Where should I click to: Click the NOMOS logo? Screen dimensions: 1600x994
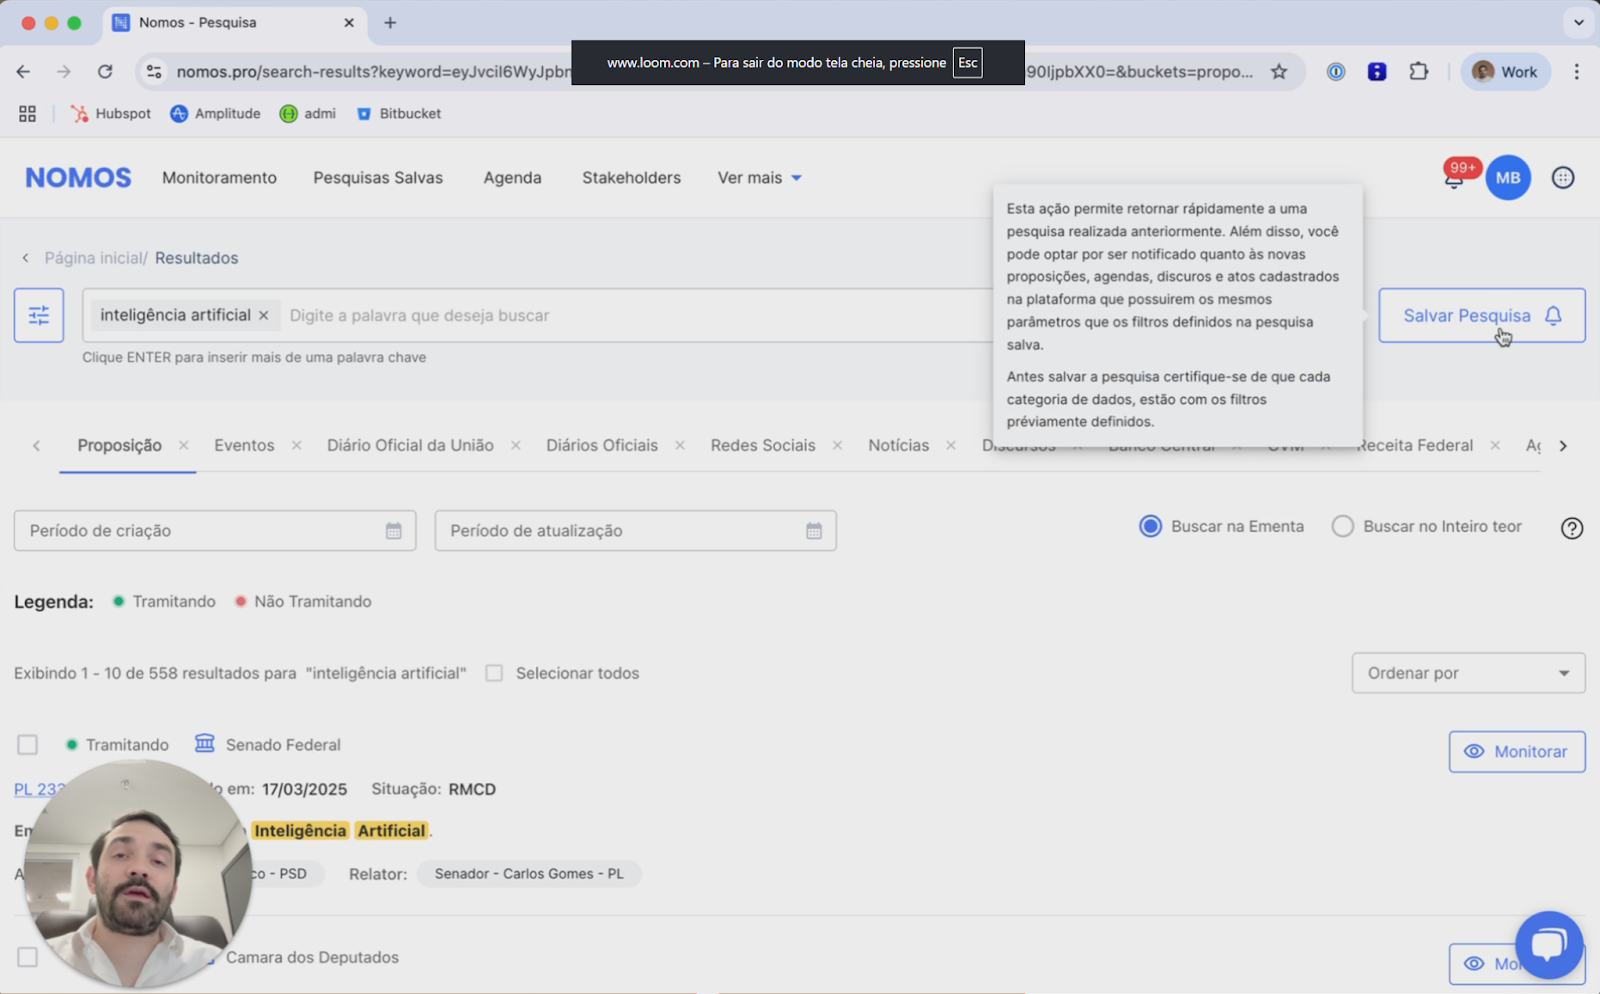(78, 178)
